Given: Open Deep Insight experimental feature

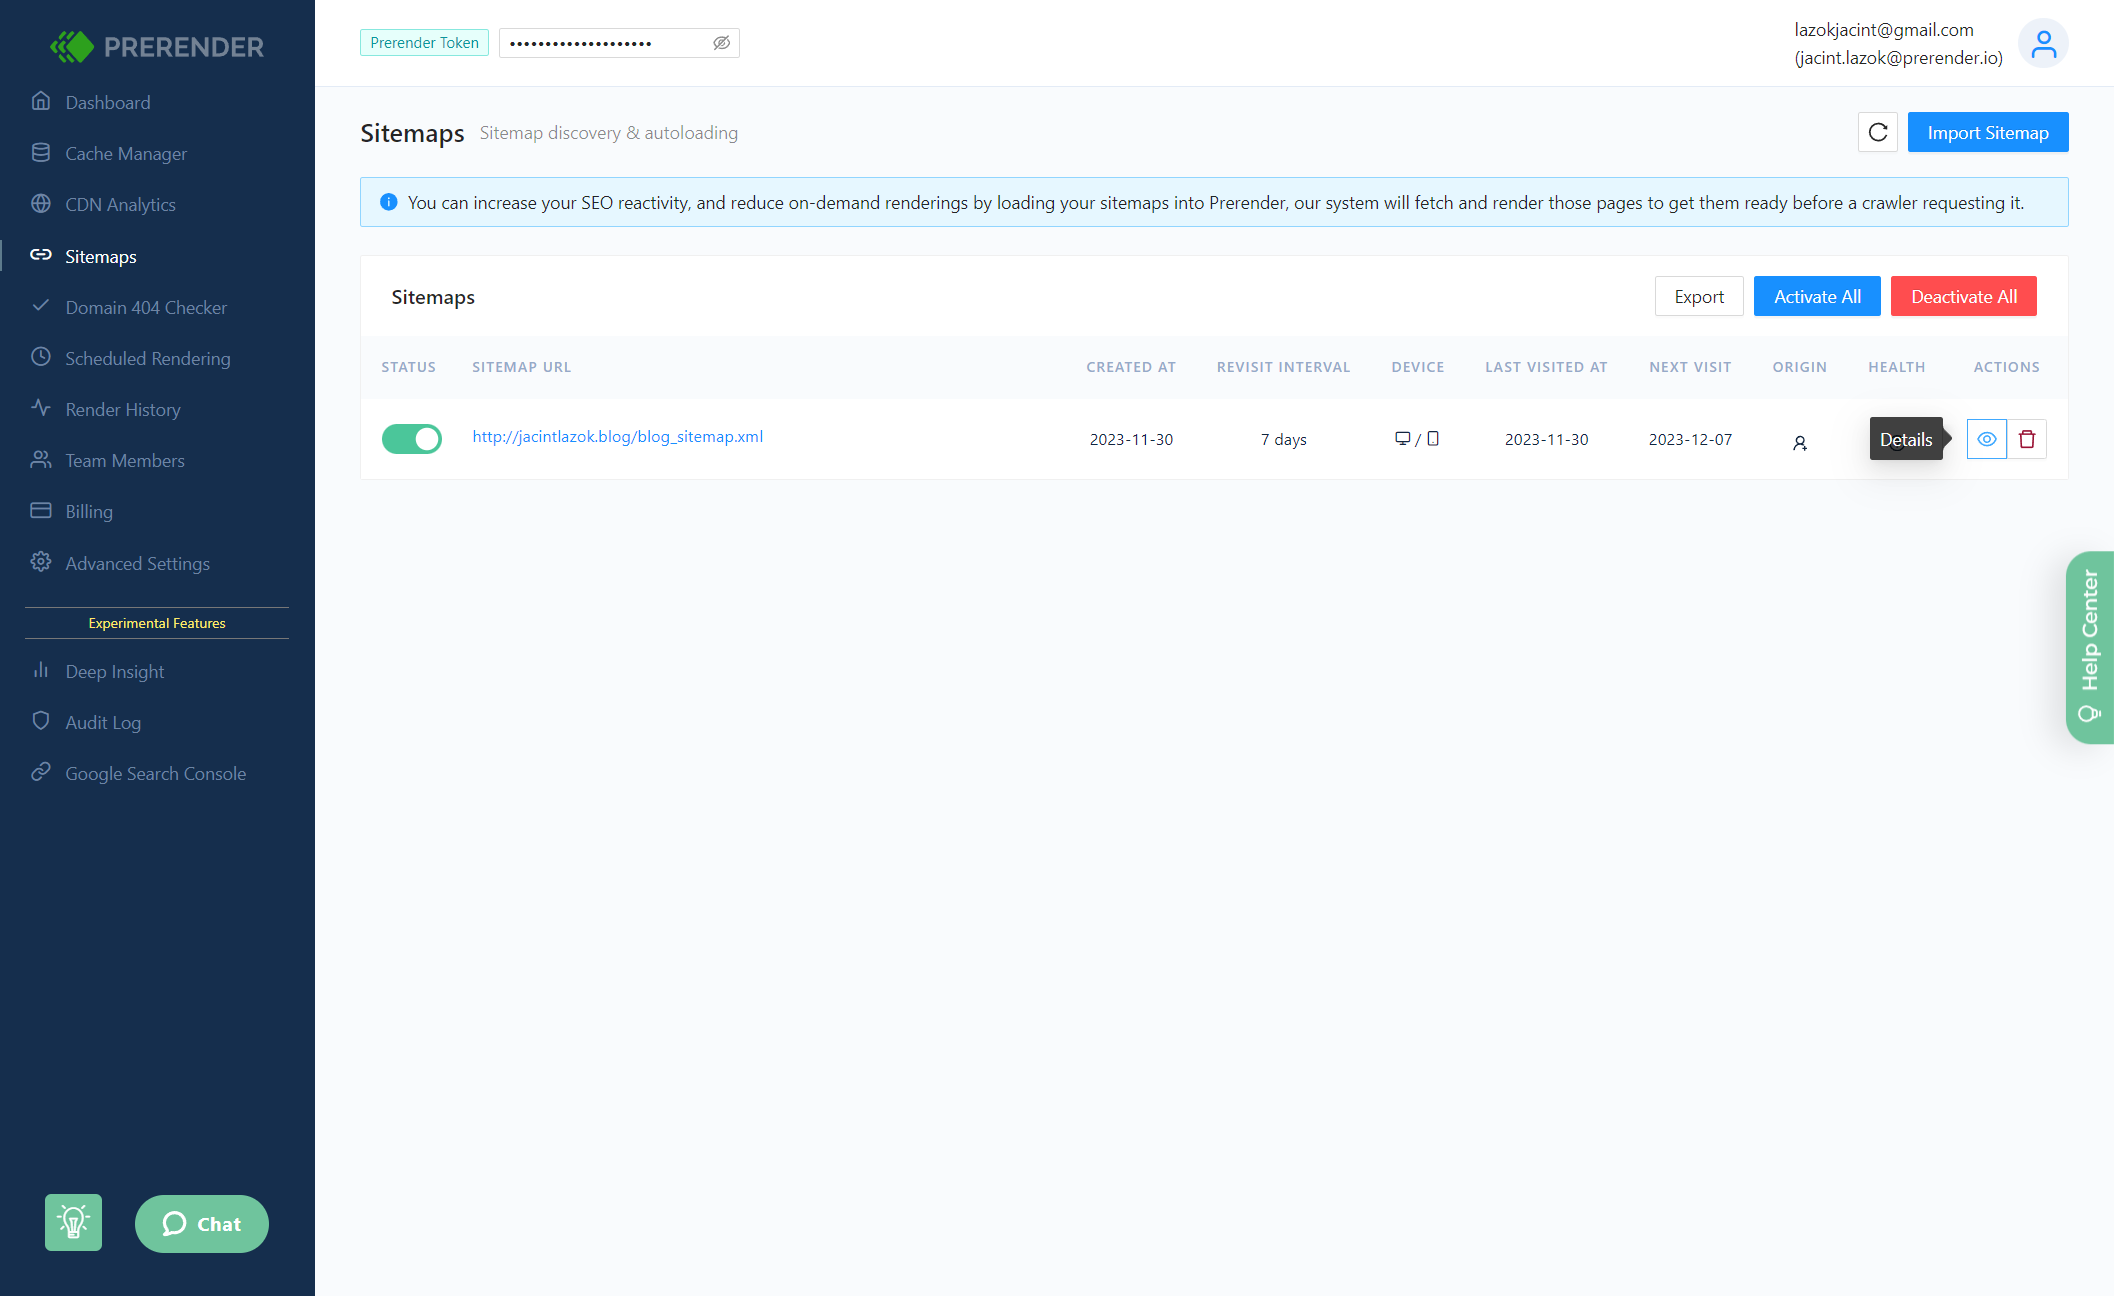Looking at the screenshot, I should click(x=114, y=671).
